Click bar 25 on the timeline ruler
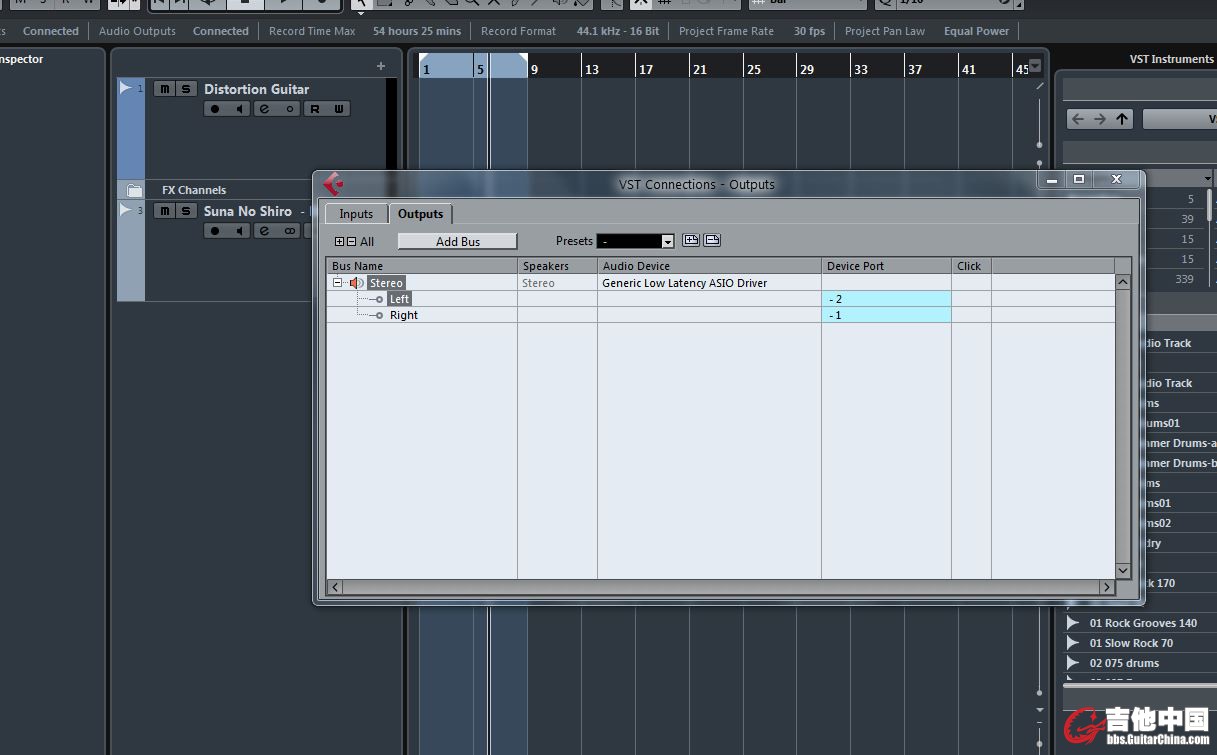The height and width of the screenshot is (755, 1217). tap(753, 69)
